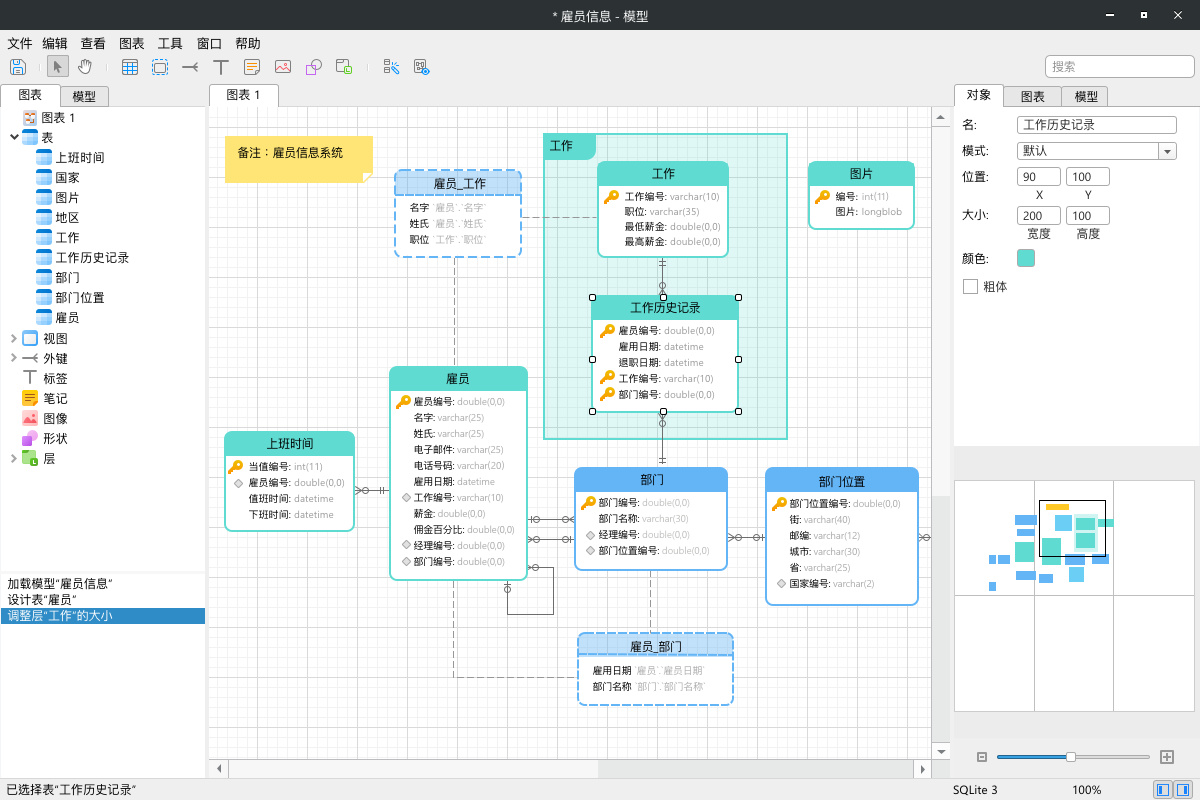Click the 搜索 search field
This screenshot has width=1200, height=800.
[1120, 66]
